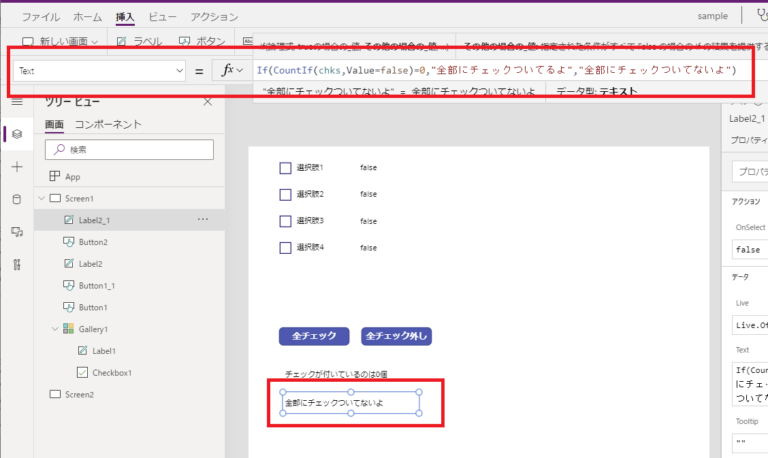Screen dimensions: 768x458
Task: Click the Checkbox1 control icon
Action: [82, 372]
